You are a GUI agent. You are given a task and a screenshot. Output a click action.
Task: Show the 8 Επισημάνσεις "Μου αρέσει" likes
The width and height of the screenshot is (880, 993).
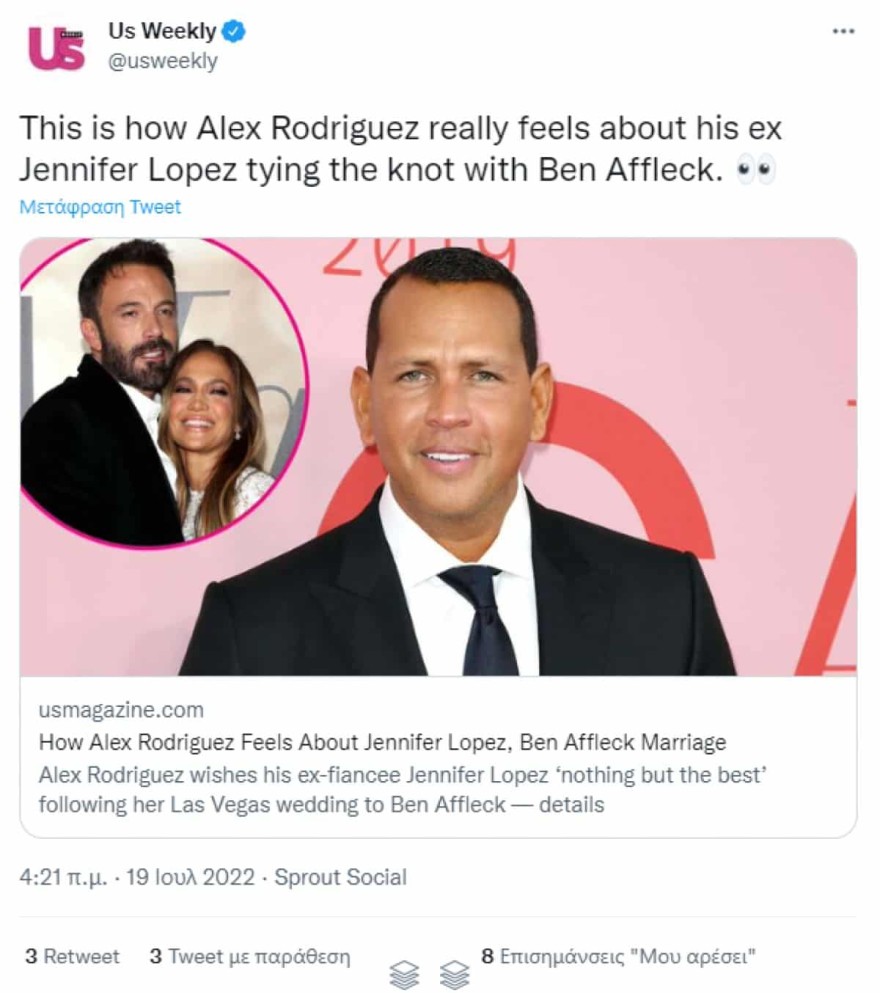618,956
